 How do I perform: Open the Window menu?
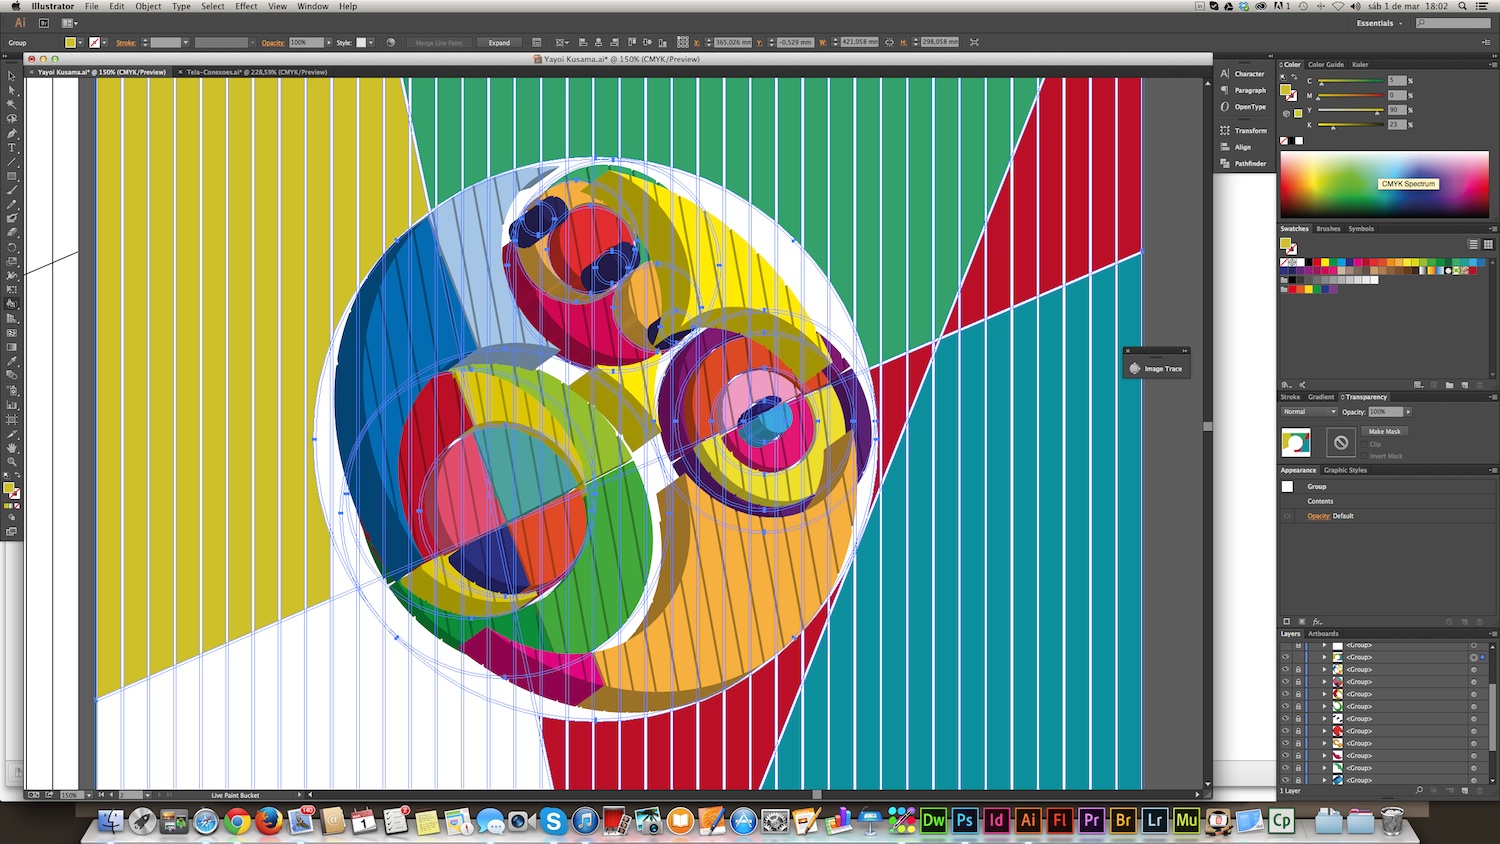pyautogui.click(x=313, y=6)
